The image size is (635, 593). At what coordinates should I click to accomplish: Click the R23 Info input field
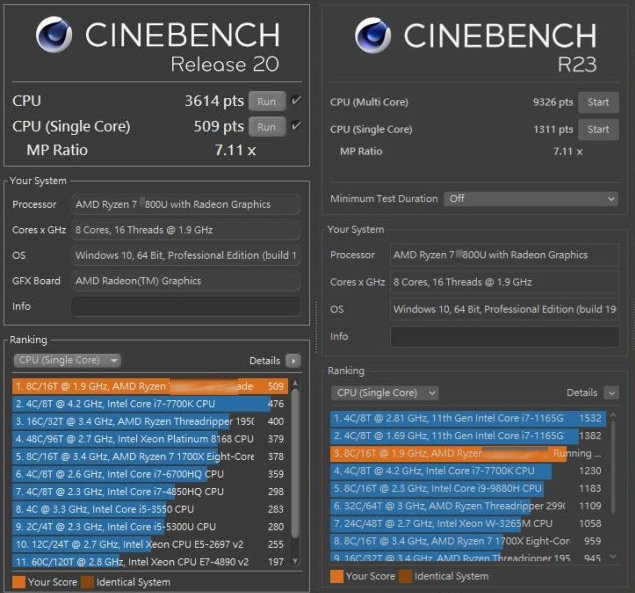click(505, 337)
